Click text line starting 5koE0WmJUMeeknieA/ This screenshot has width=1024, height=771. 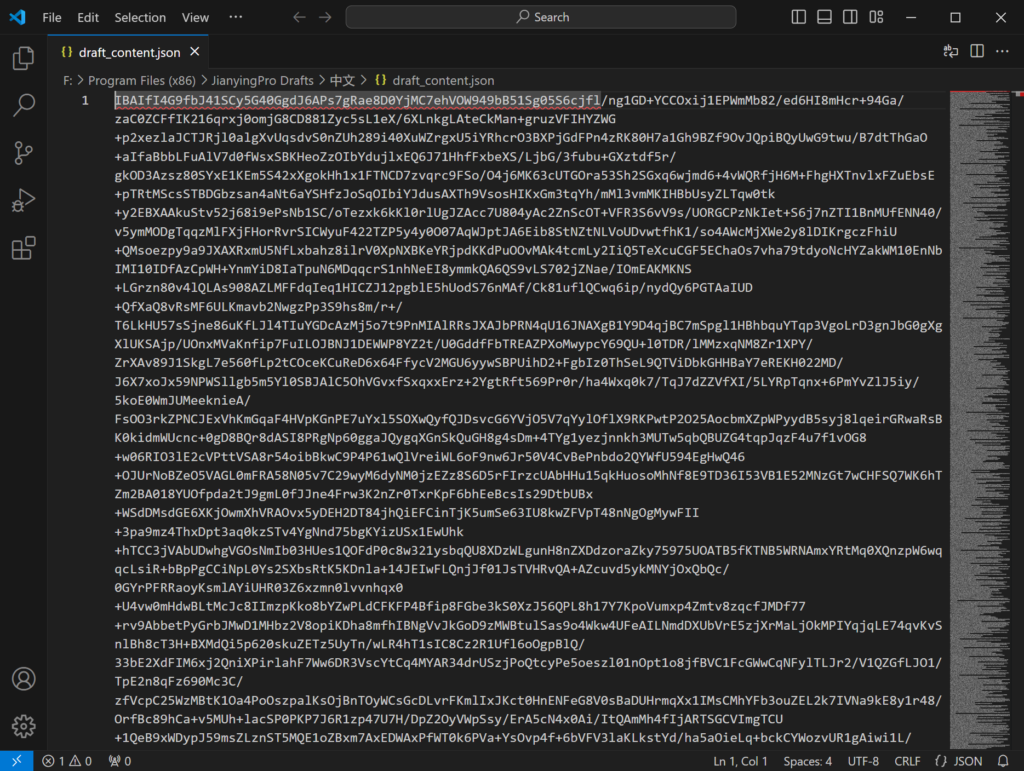pyautogui.click(x=183, y=400)
